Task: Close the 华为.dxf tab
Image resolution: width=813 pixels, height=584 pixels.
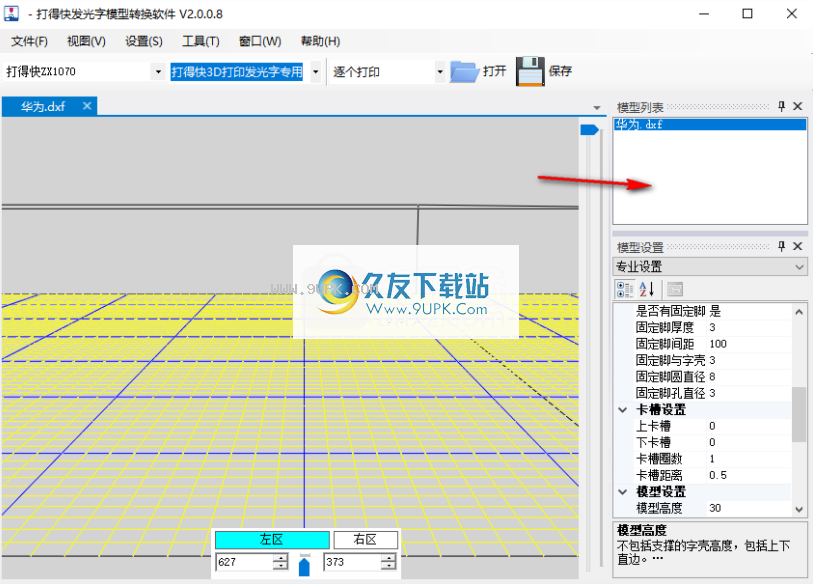Action: coord(87,106)
